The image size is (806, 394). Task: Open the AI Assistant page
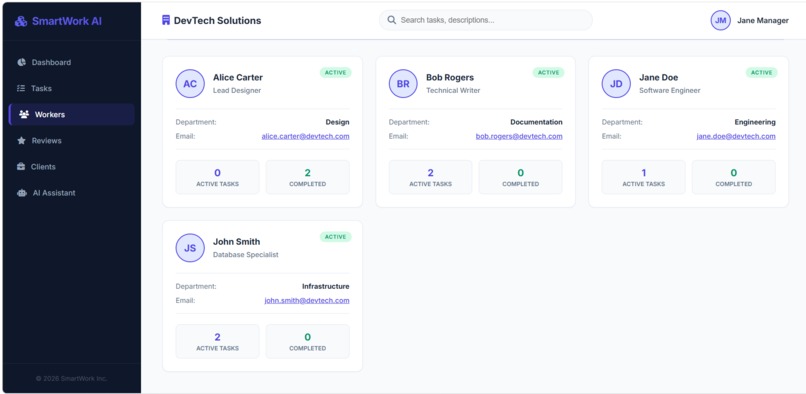tap(72, 193)
